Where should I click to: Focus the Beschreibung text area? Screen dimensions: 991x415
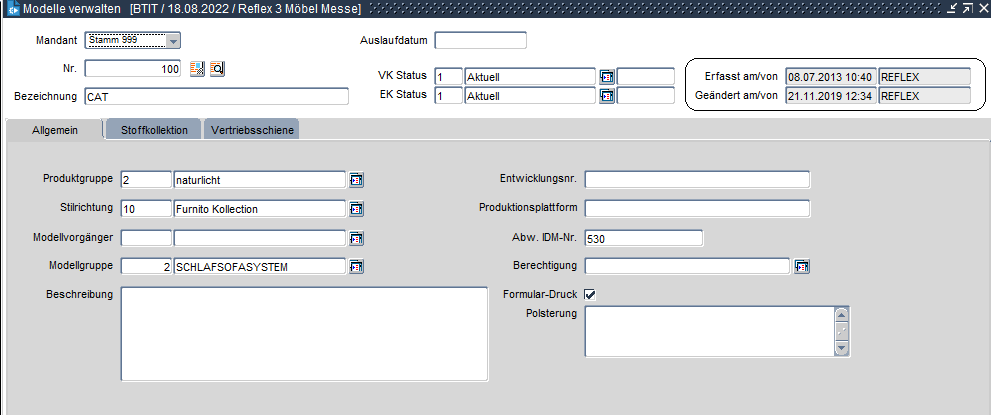point(304,334)
